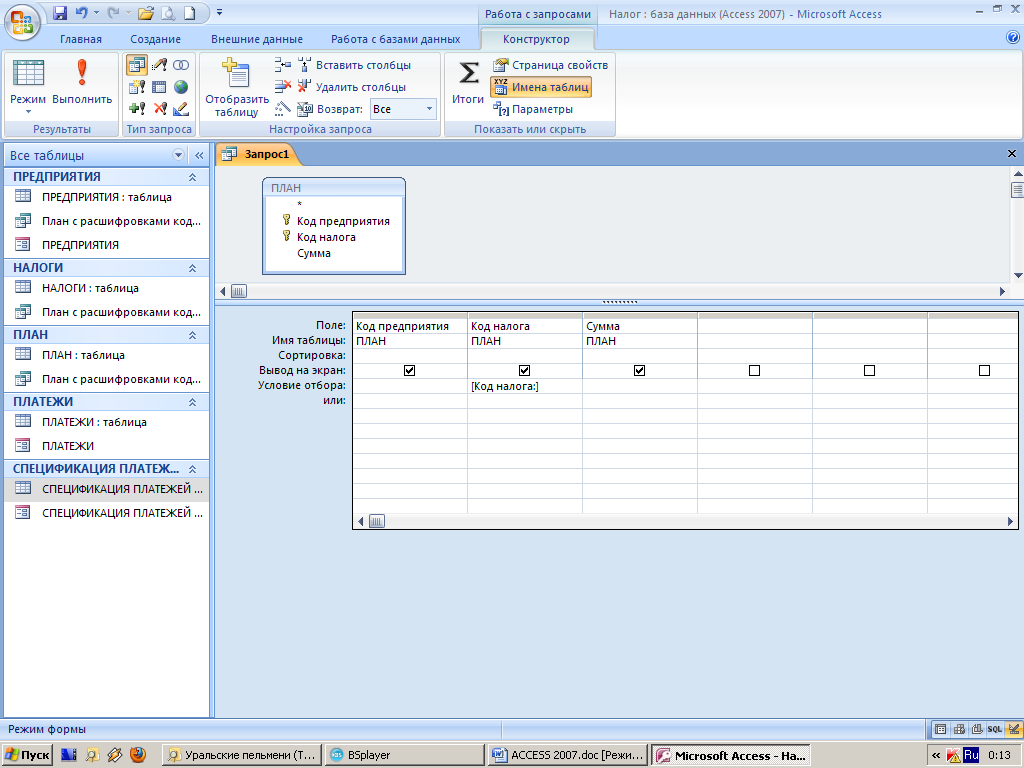Toggle Имена таблиц button off

tap(541, 87)
